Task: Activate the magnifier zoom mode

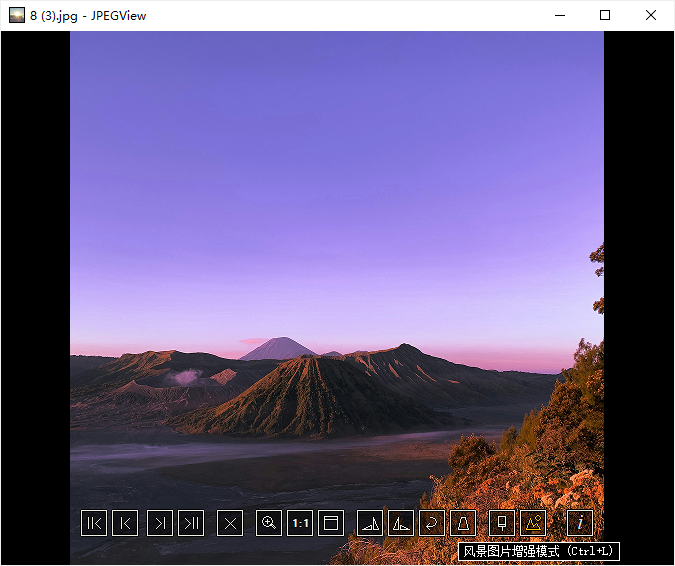Action: pyautogui.click(x=269, y=523)
